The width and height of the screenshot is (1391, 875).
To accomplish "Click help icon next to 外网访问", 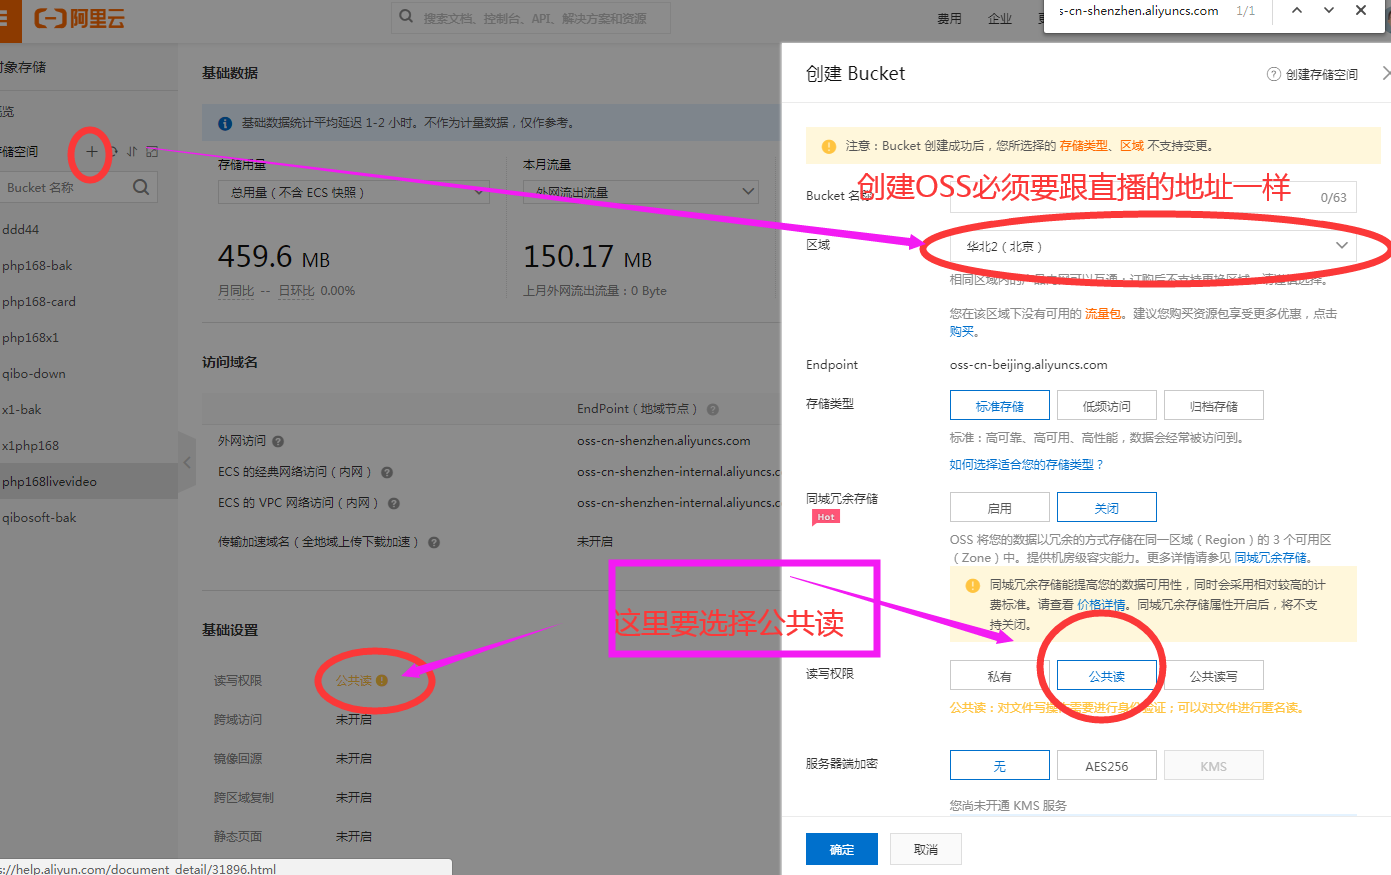I will (278, 441).
